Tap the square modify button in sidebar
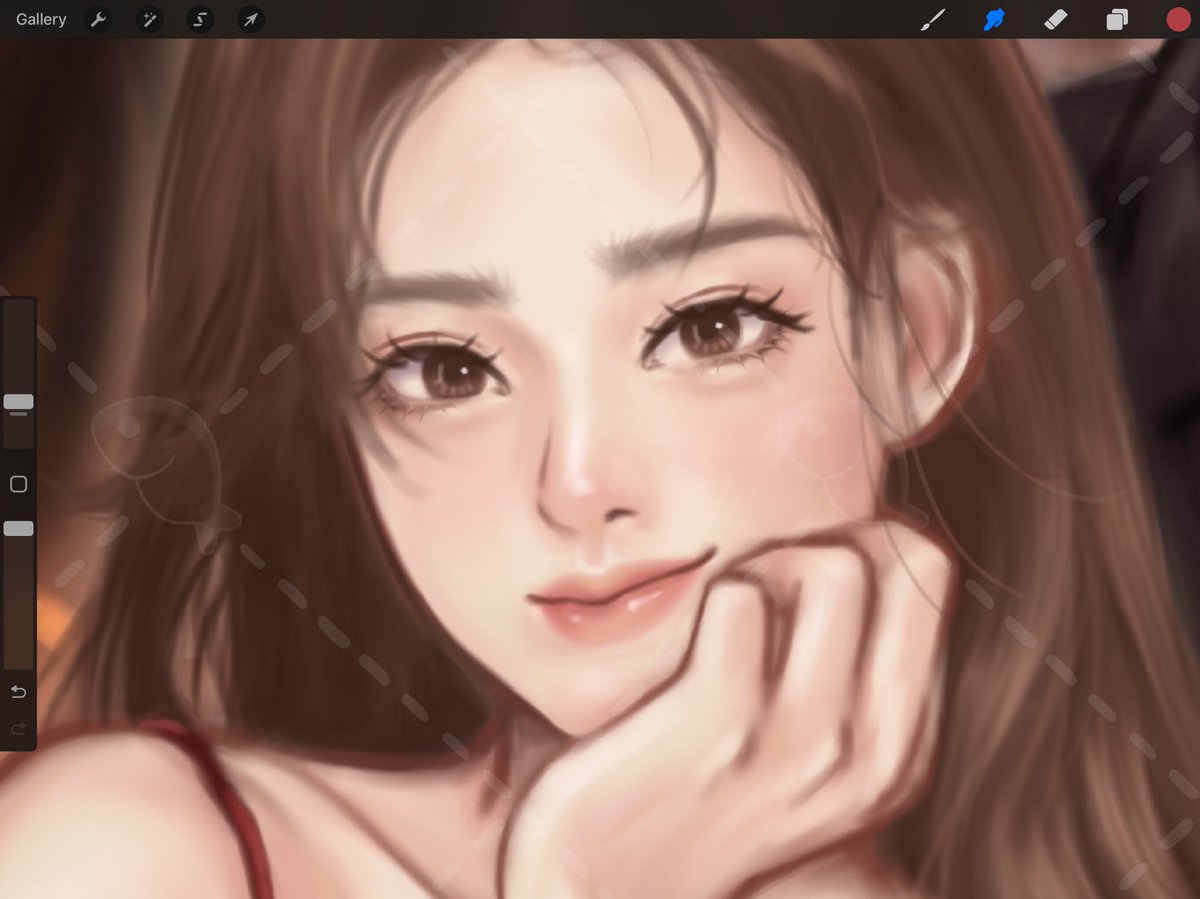Viewport: 1200px width, 899px height. [18, 484]
